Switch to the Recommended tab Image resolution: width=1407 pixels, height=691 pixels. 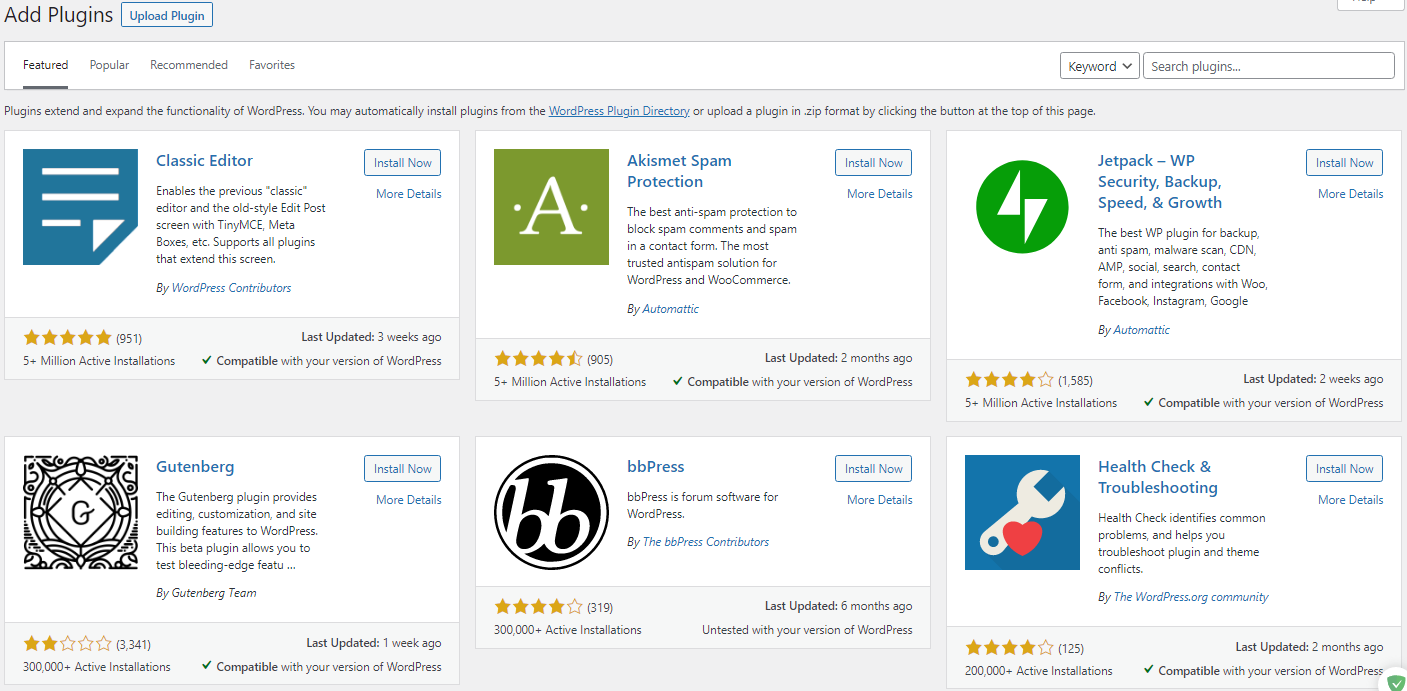pyautogui.click(x=189, y=65)
